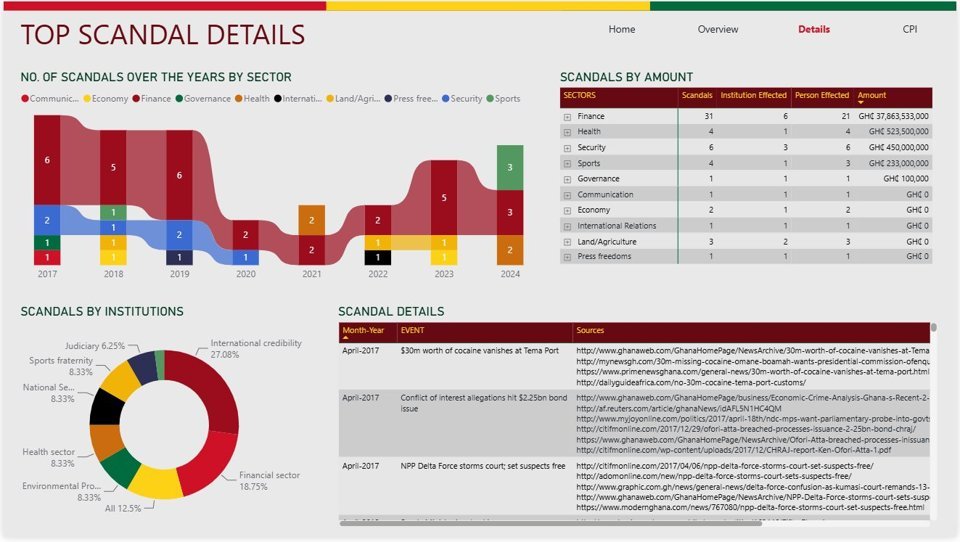This screenshot has width=960, height=542.
Task: Go to the CPI page
Action: (x=910, y=29)
